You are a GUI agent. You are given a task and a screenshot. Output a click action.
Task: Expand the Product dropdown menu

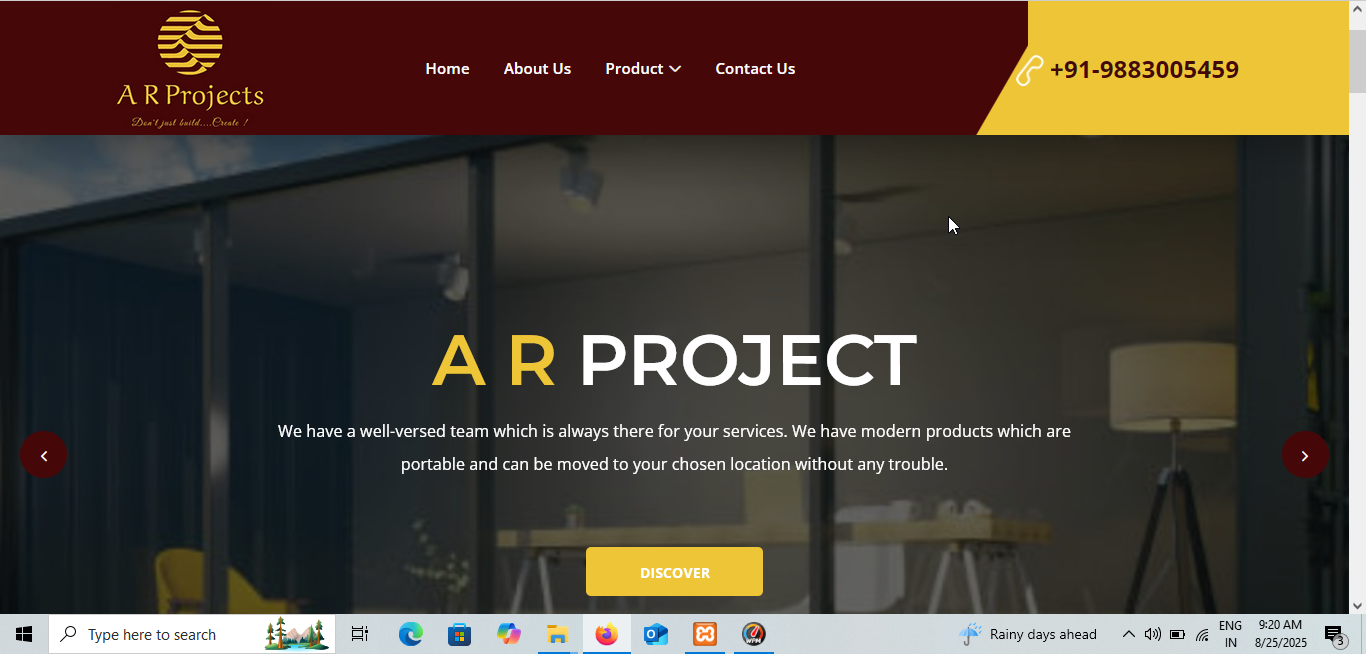tap(643, 68)
